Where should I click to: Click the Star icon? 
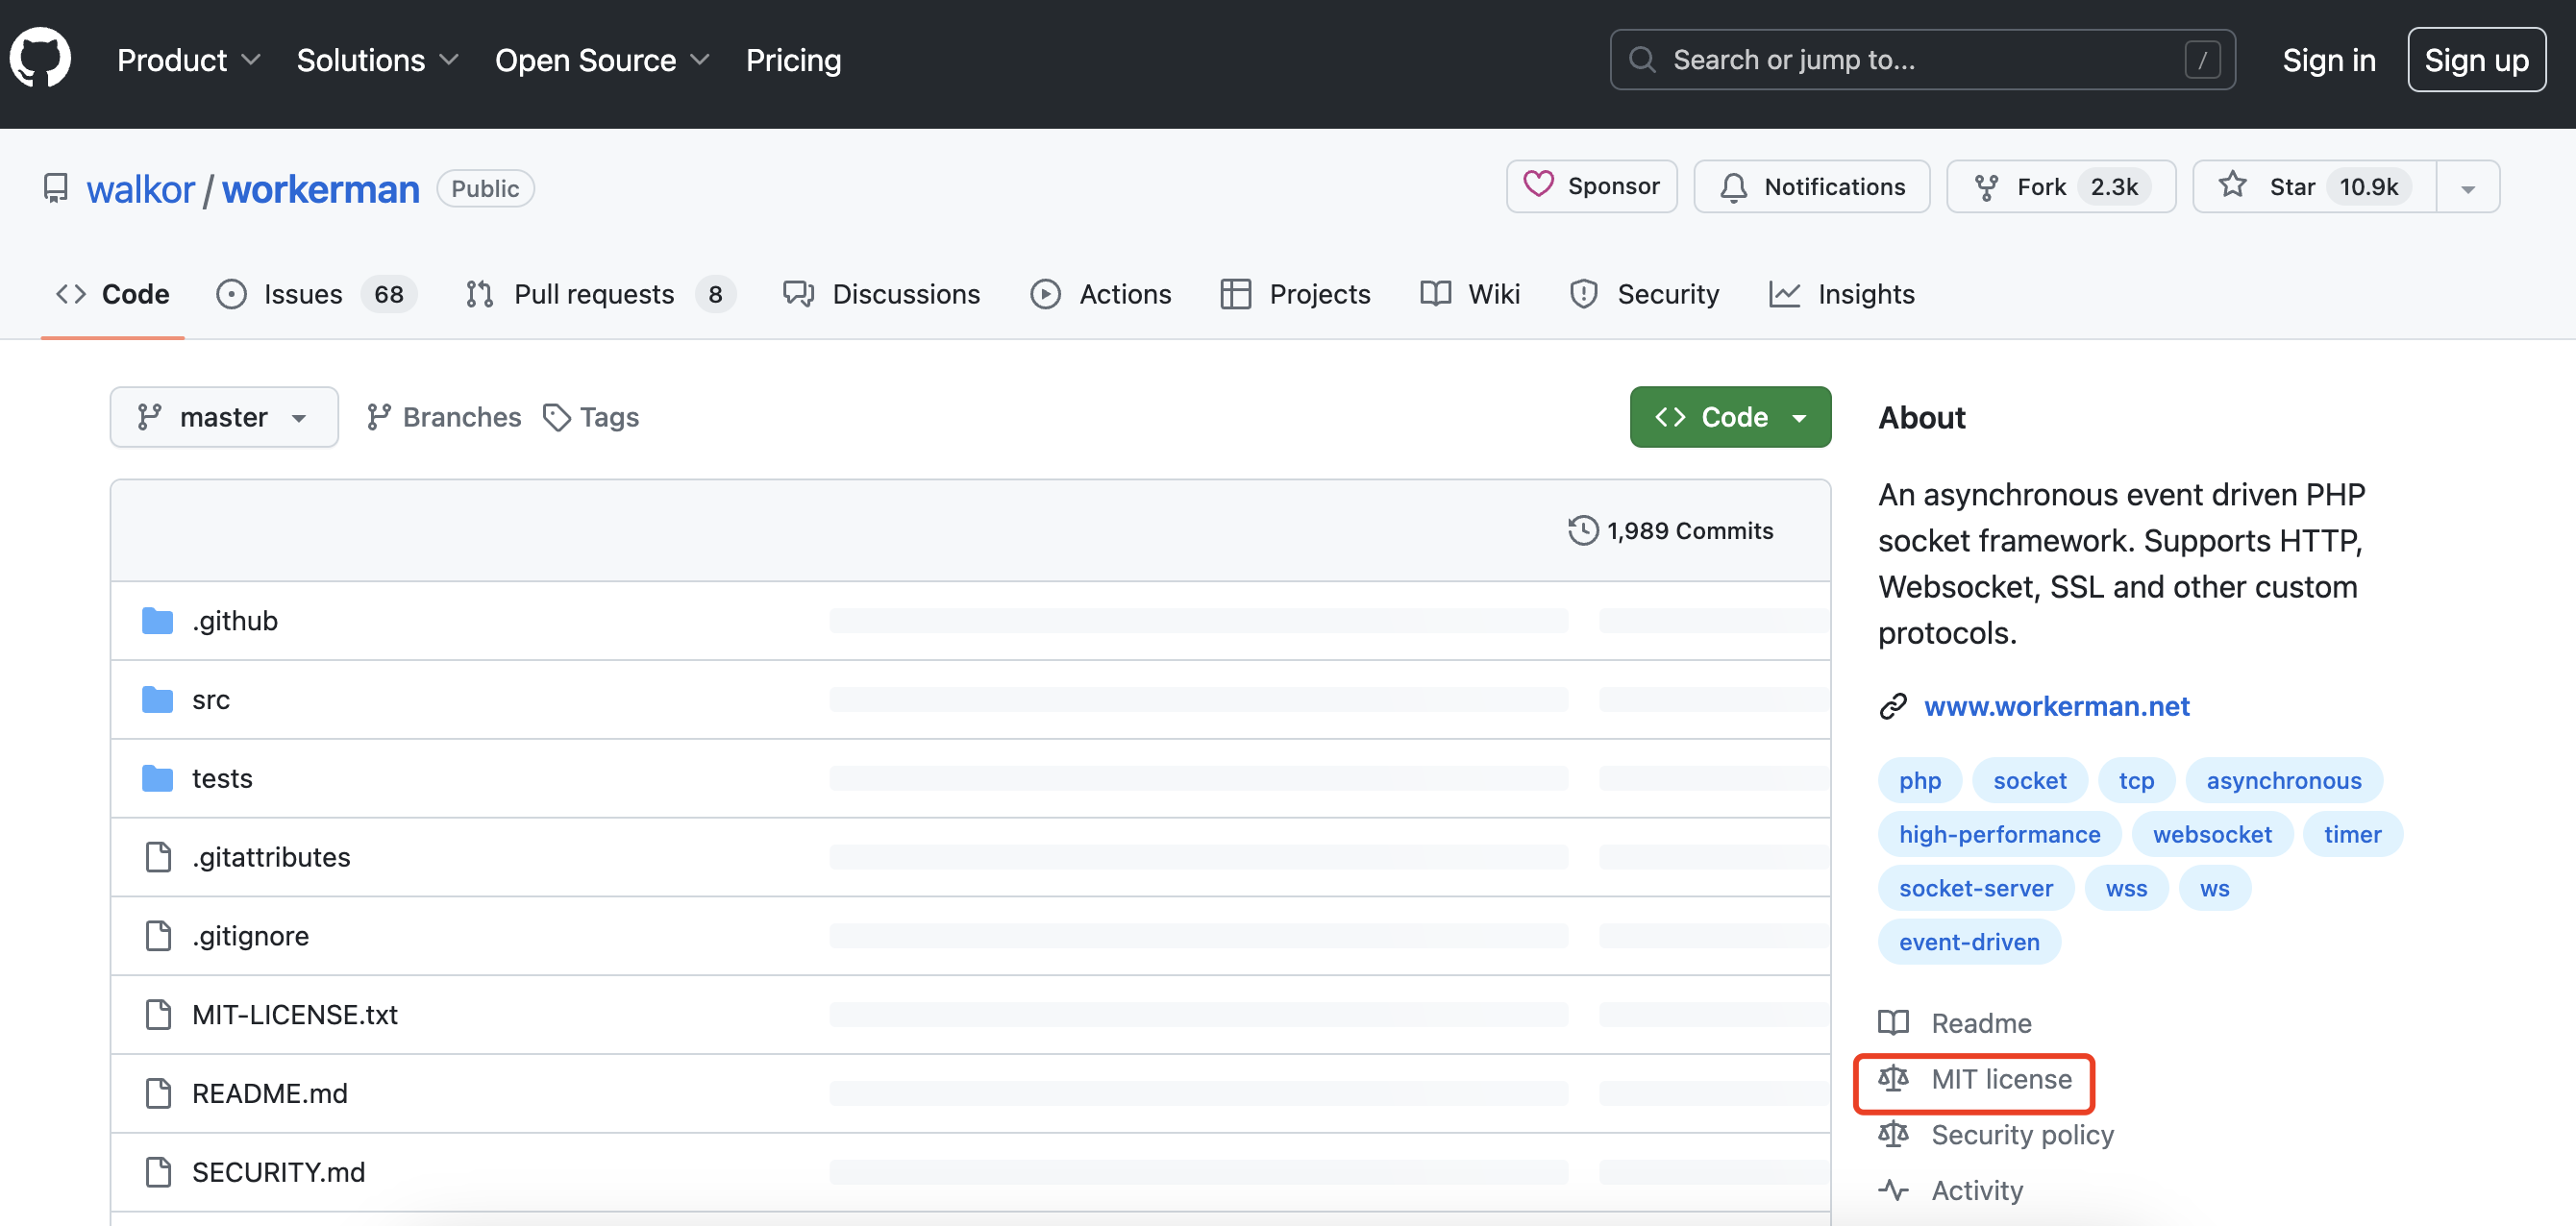click(x=2232, y=186)
